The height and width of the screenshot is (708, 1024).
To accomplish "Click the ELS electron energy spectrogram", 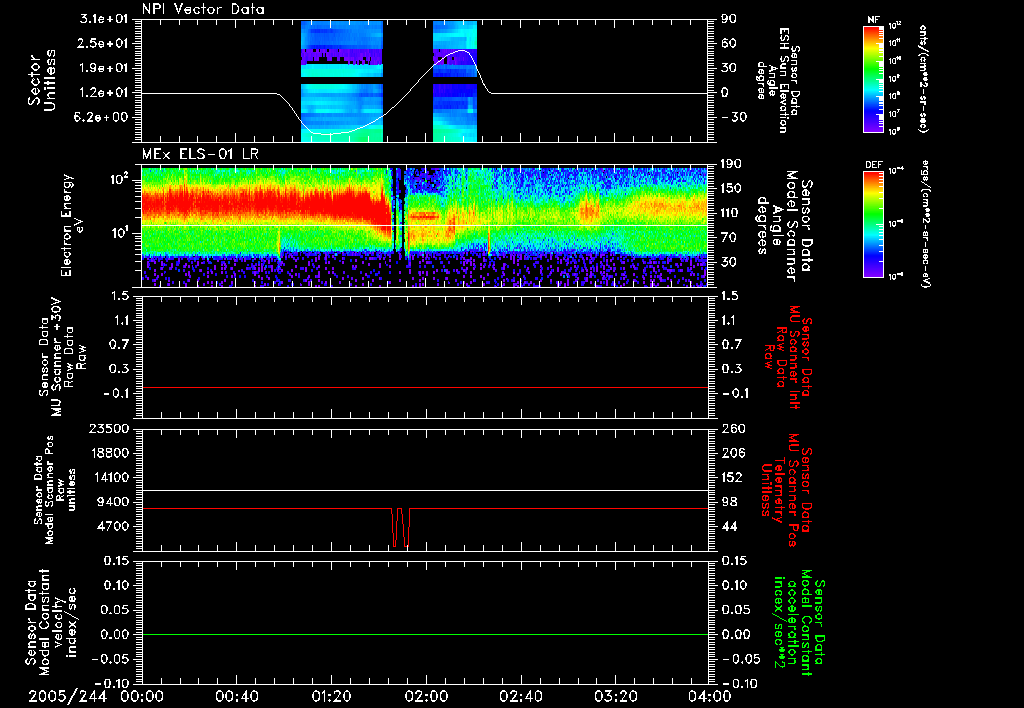I will [x=425, y=227].
